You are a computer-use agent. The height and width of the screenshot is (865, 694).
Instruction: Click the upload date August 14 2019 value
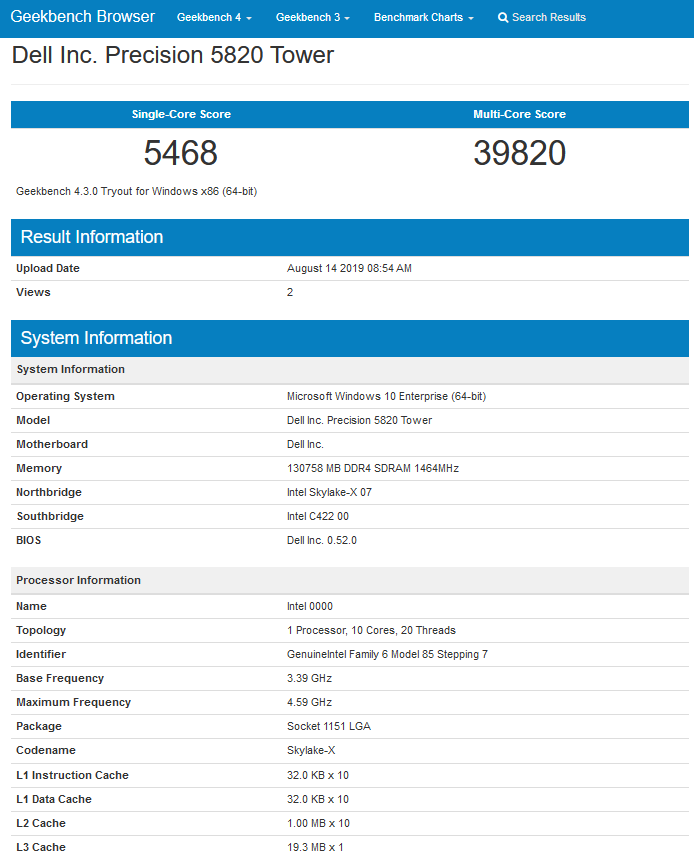click(x=349, y=268)
